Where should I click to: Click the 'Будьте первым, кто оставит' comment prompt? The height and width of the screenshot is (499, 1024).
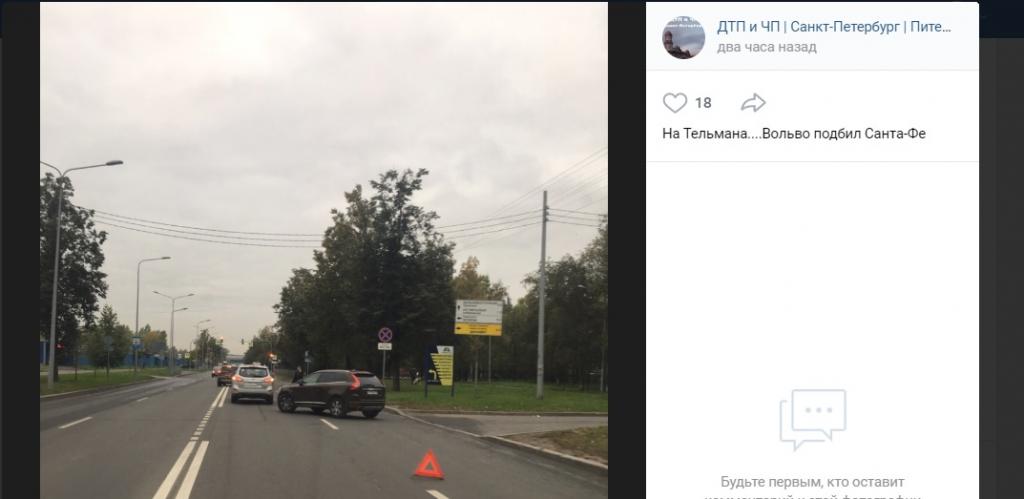click(x=812, y=482)
